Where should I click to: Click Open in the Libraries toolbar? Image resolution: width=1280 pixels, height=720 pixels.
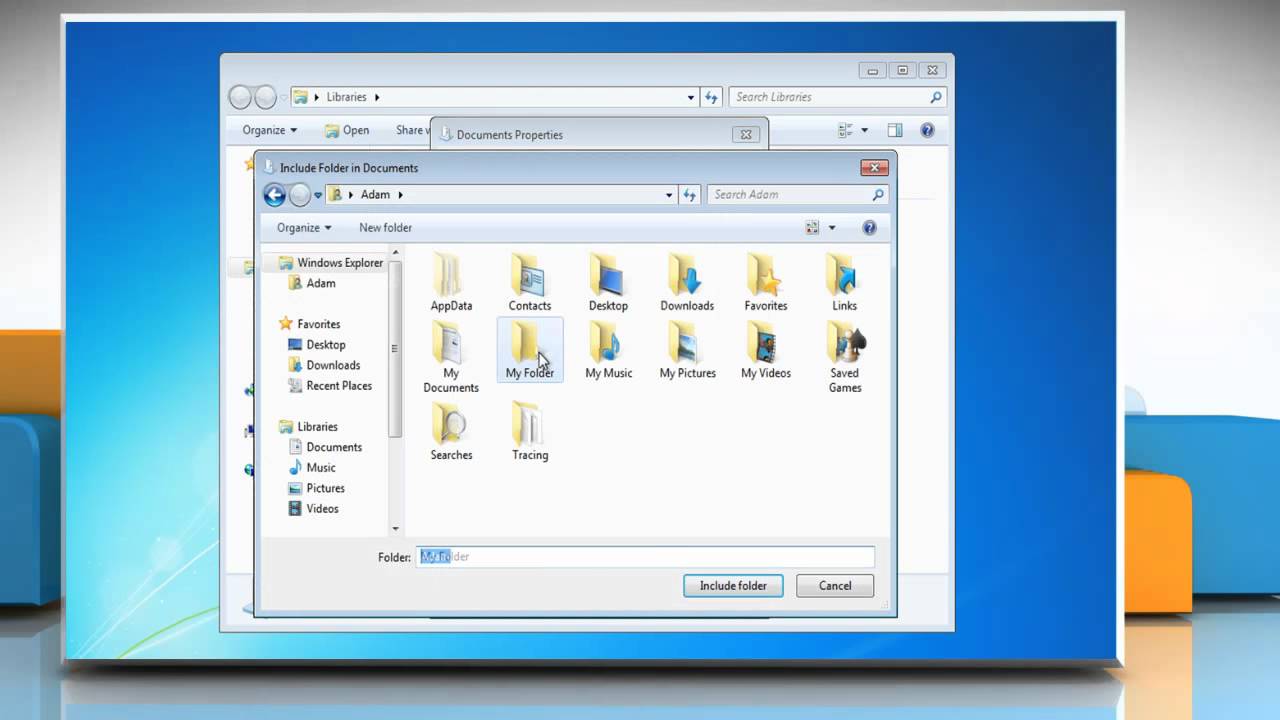pos(347,130)
